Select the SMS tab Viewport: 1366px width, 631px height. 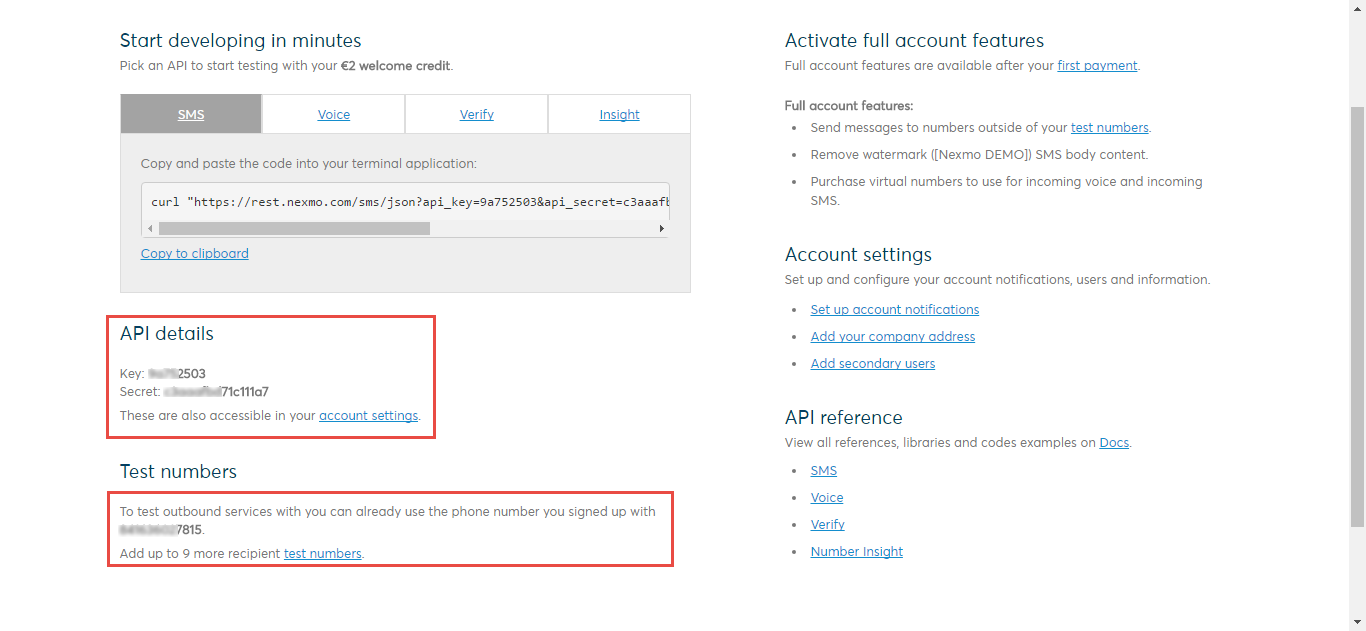pyautogui.click(x=191, y=114)
